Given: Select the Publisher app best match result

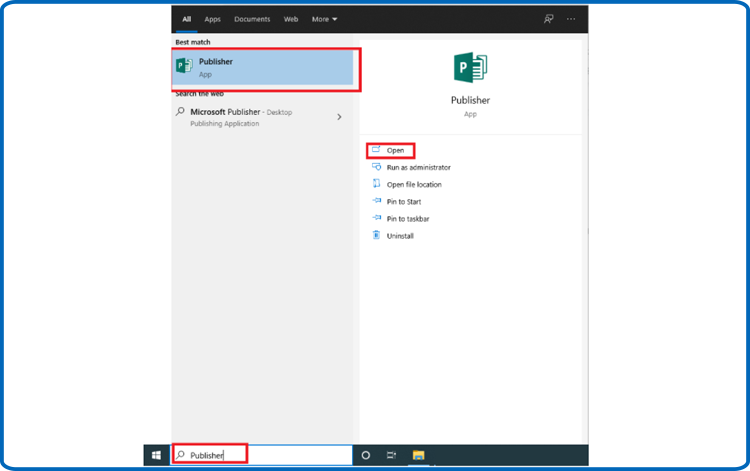Looking at the screenshot, I should point(263,67).
